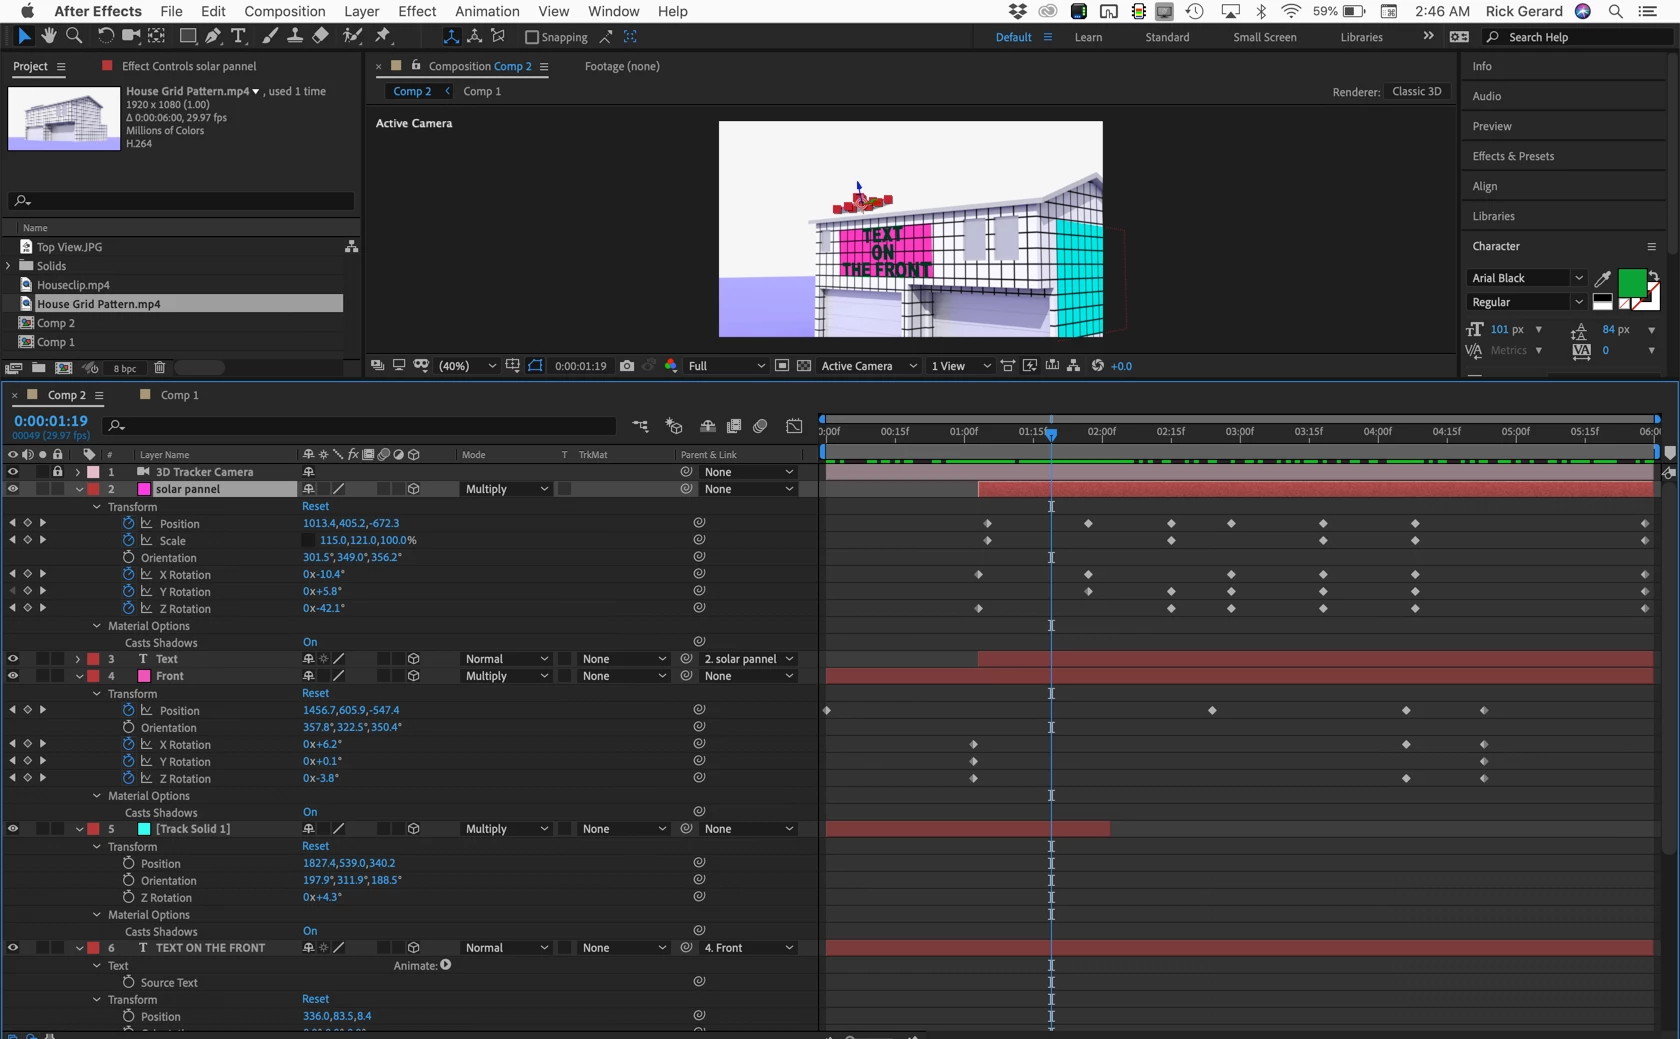This screenshot has width=1680, height=1039.
Task: Reset the solar pannel Transform
Action: click(315, 506)
